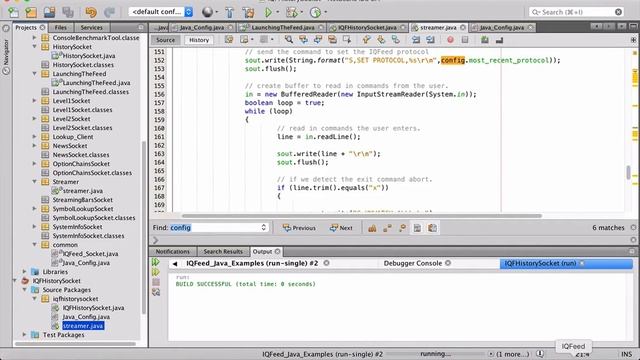
Task: Click the editor horizontal scrollbar
Action: tap(362, 216)
